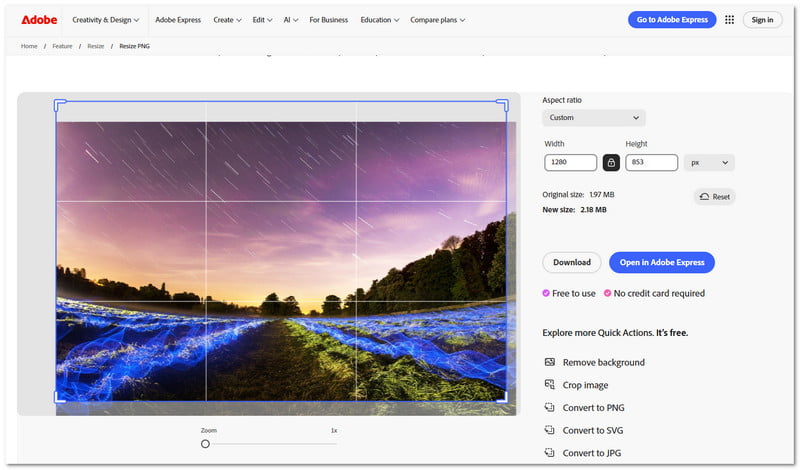Click the bottom-right crop corner handle
Screen dimensions: 800x470
(x=503, y=397)
